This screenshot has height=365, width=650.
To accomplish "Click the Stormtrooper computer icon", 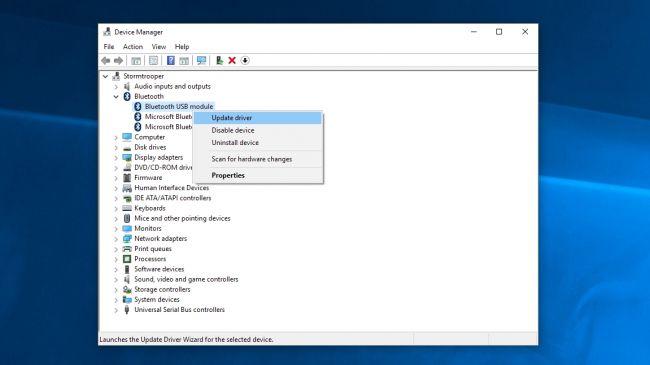I will point(116,76).
